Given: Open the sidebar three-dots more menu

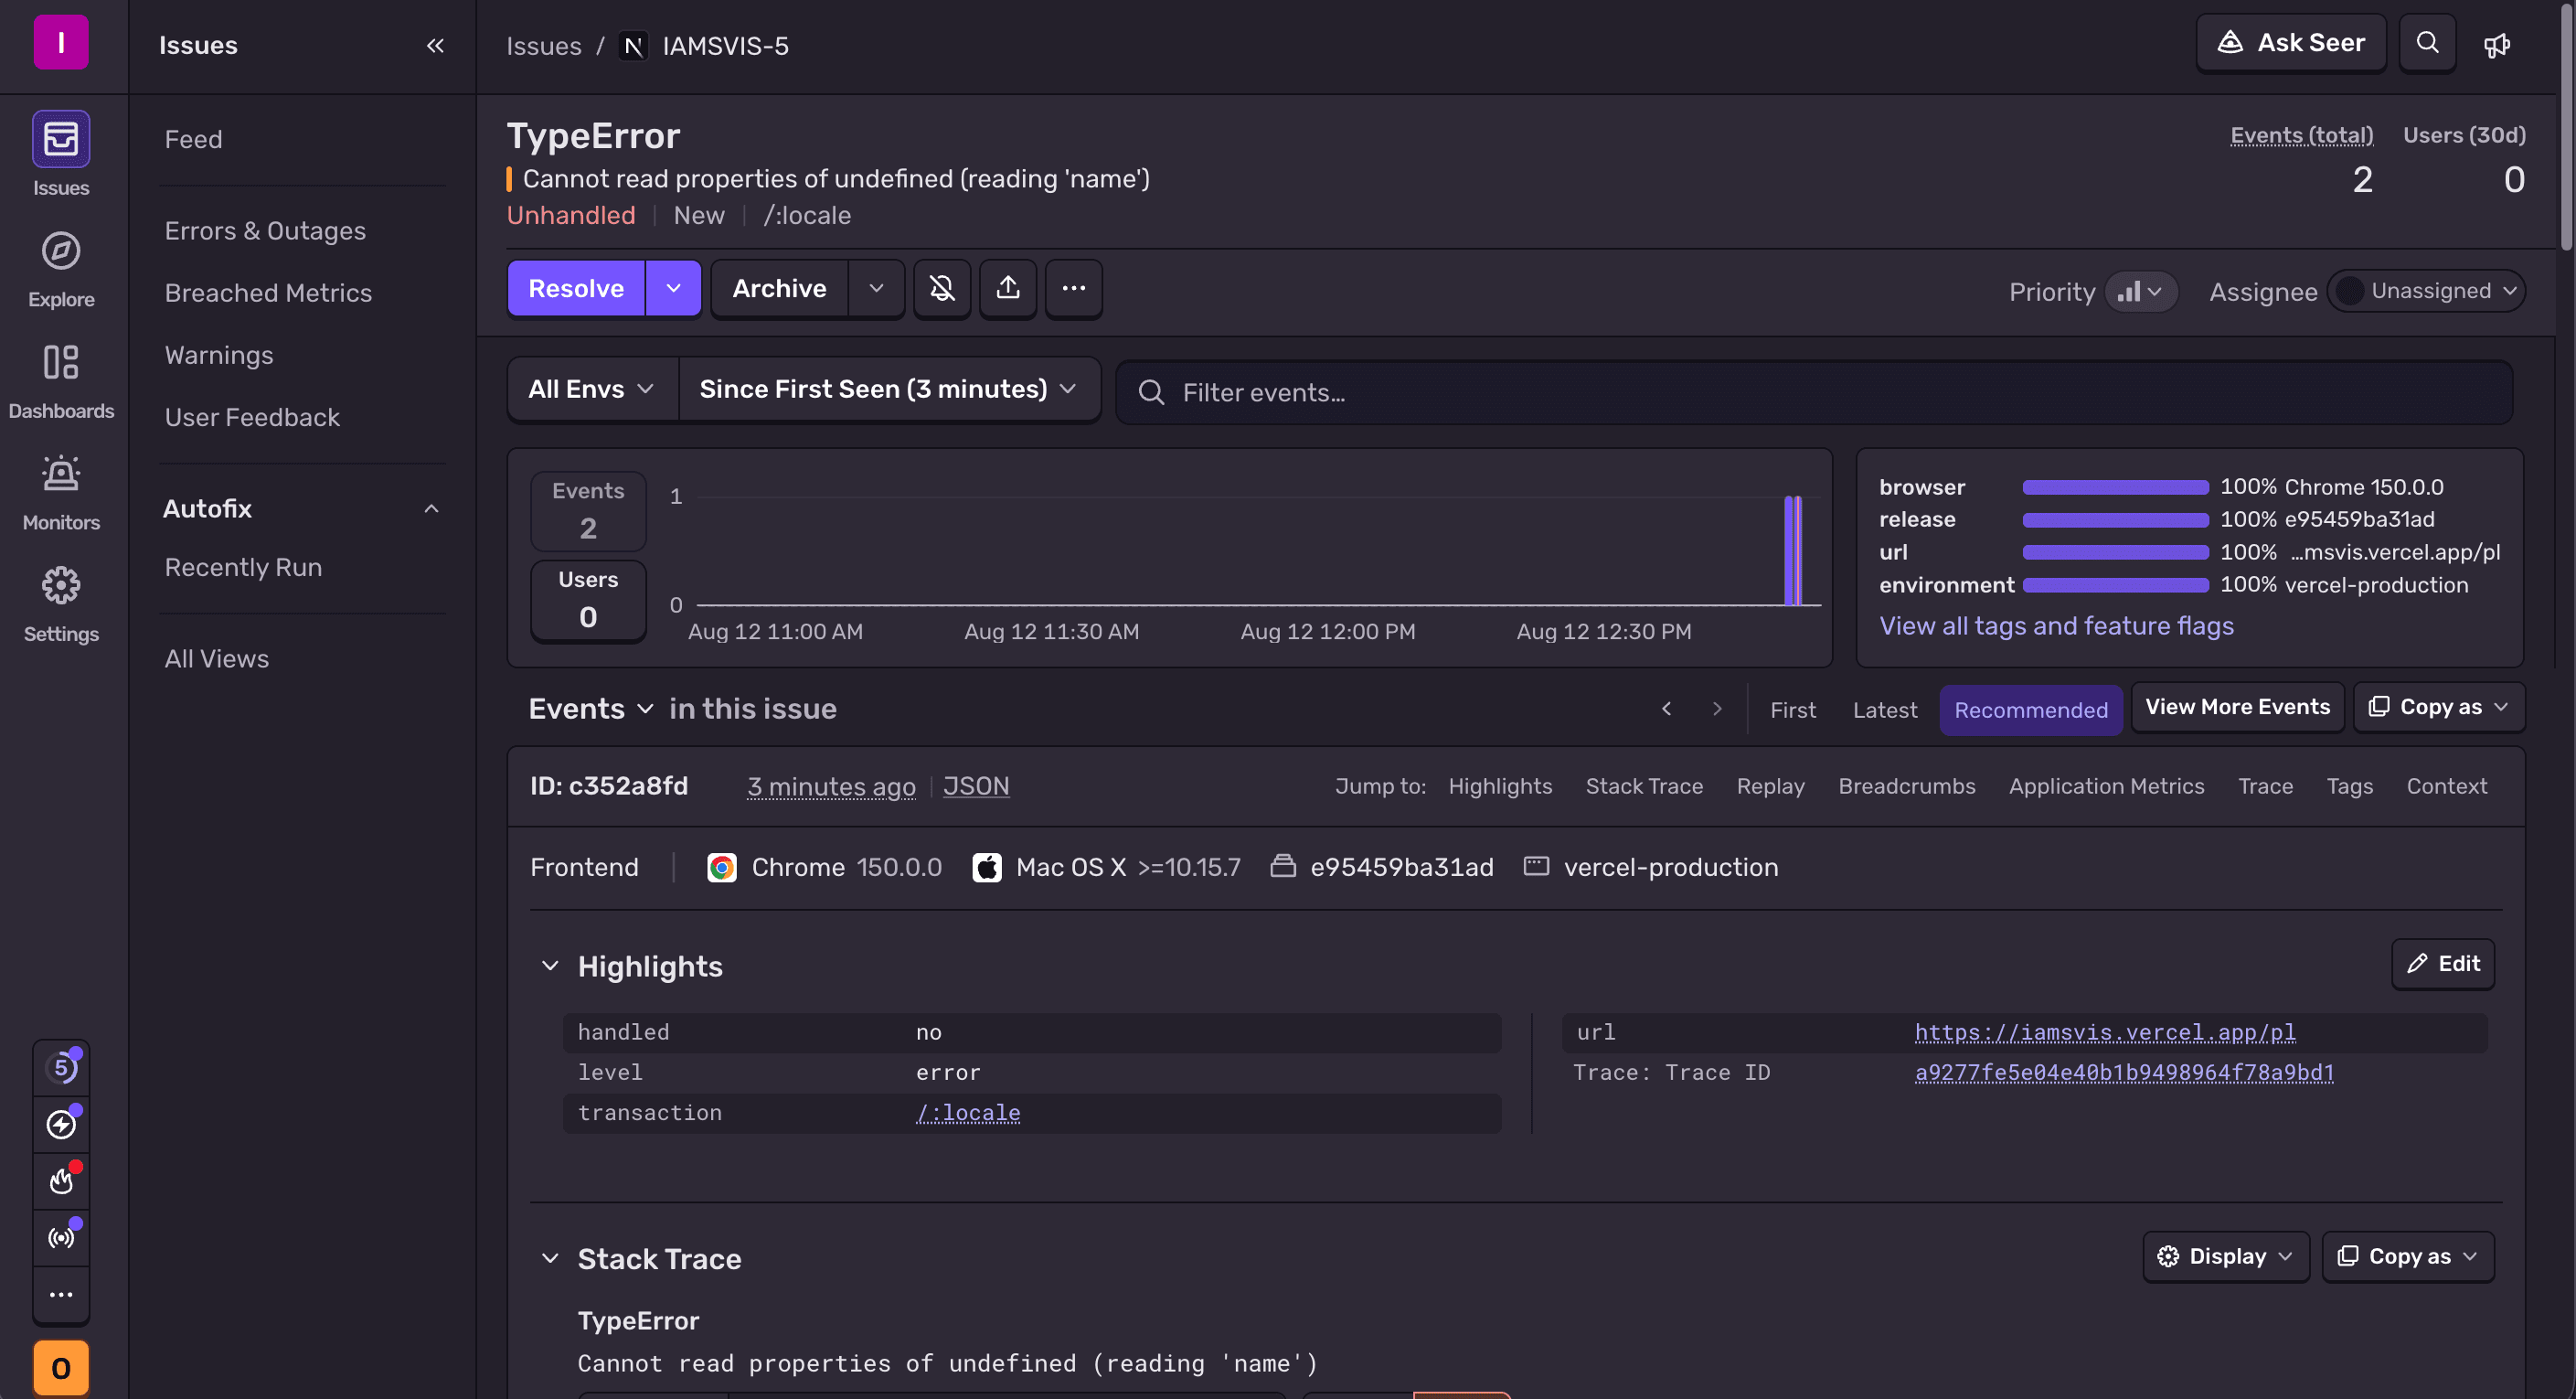Looking at the screenshot, I should 61,1295.
